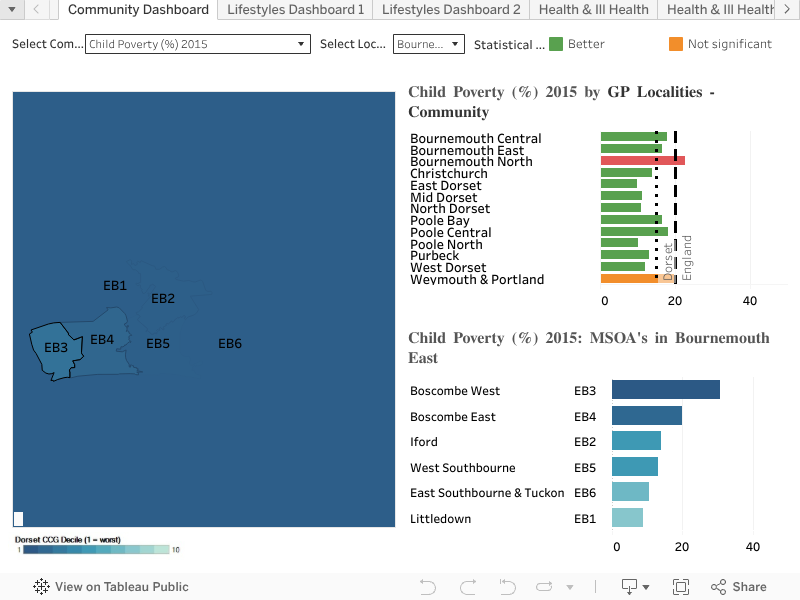This screenshot has width=800, height=600.
Task: Open the Select Com dropdown showing Child Poverty
Action: [197, 44]
